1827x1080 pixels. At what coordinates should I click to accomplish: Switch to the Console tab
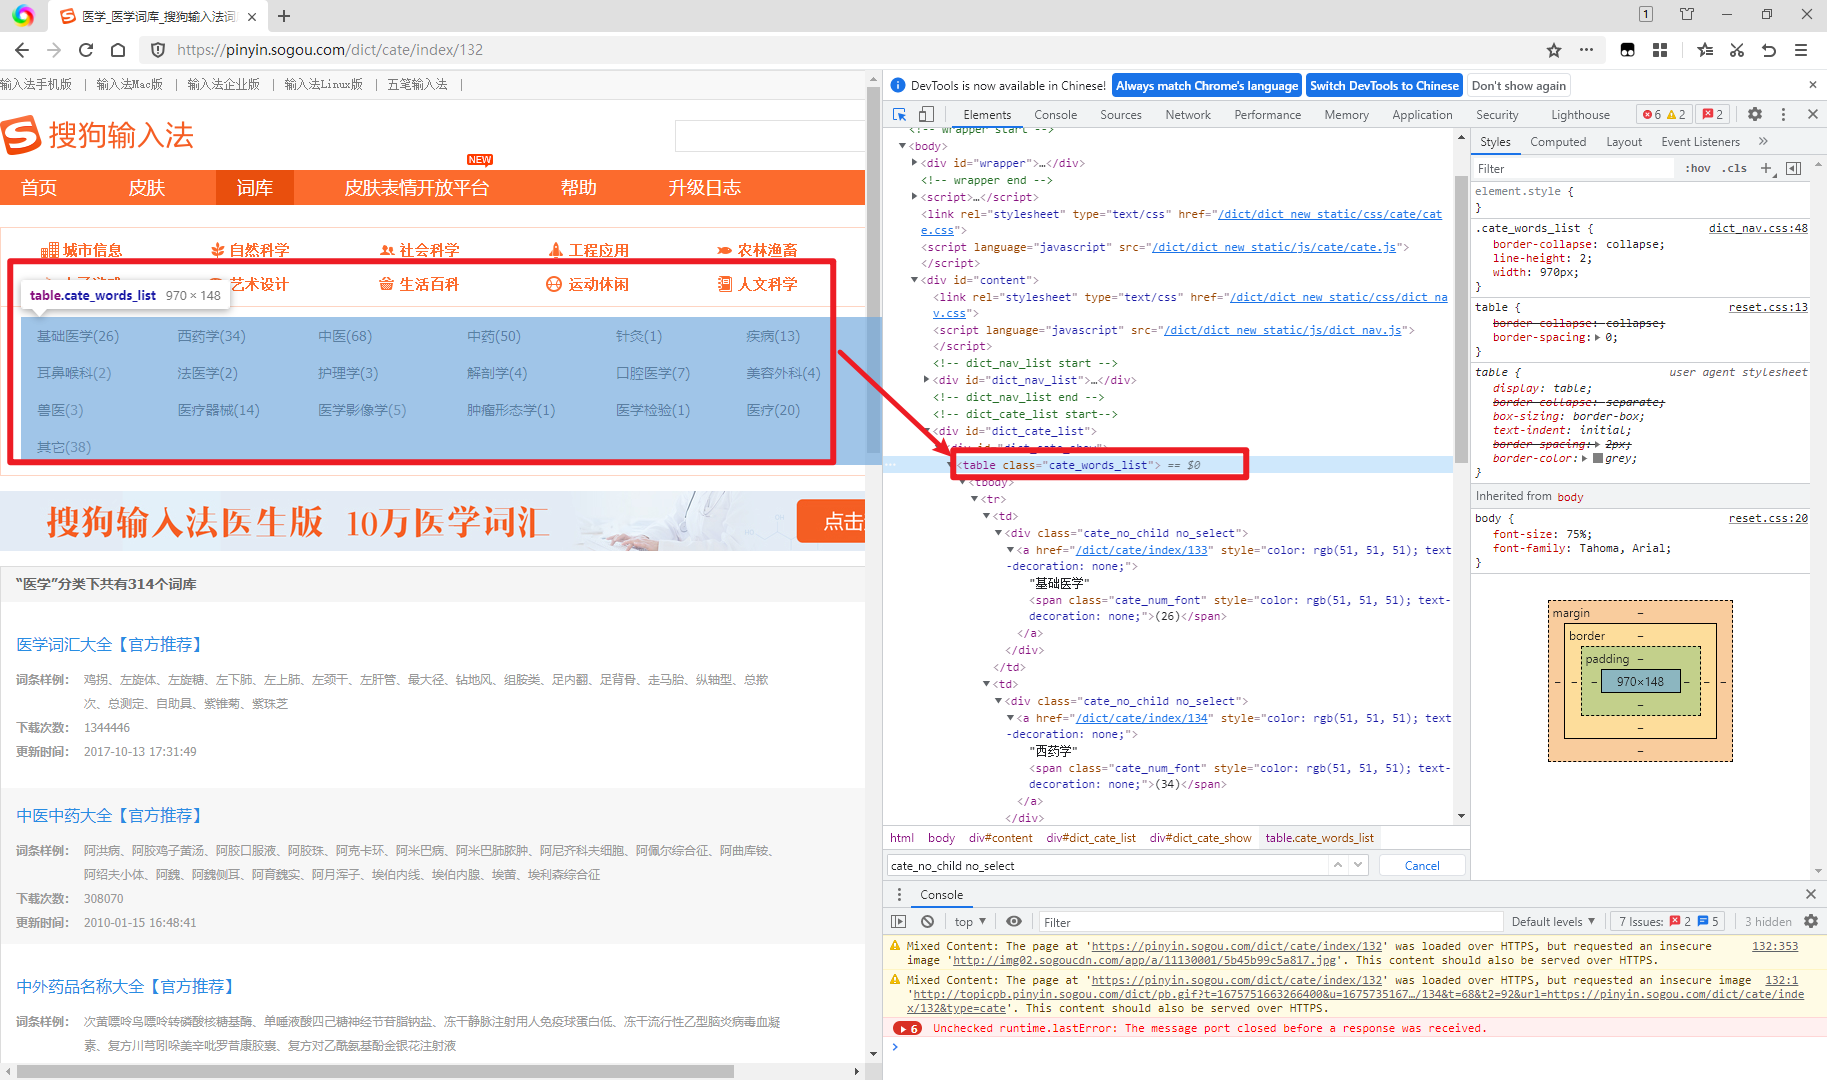1056,115
